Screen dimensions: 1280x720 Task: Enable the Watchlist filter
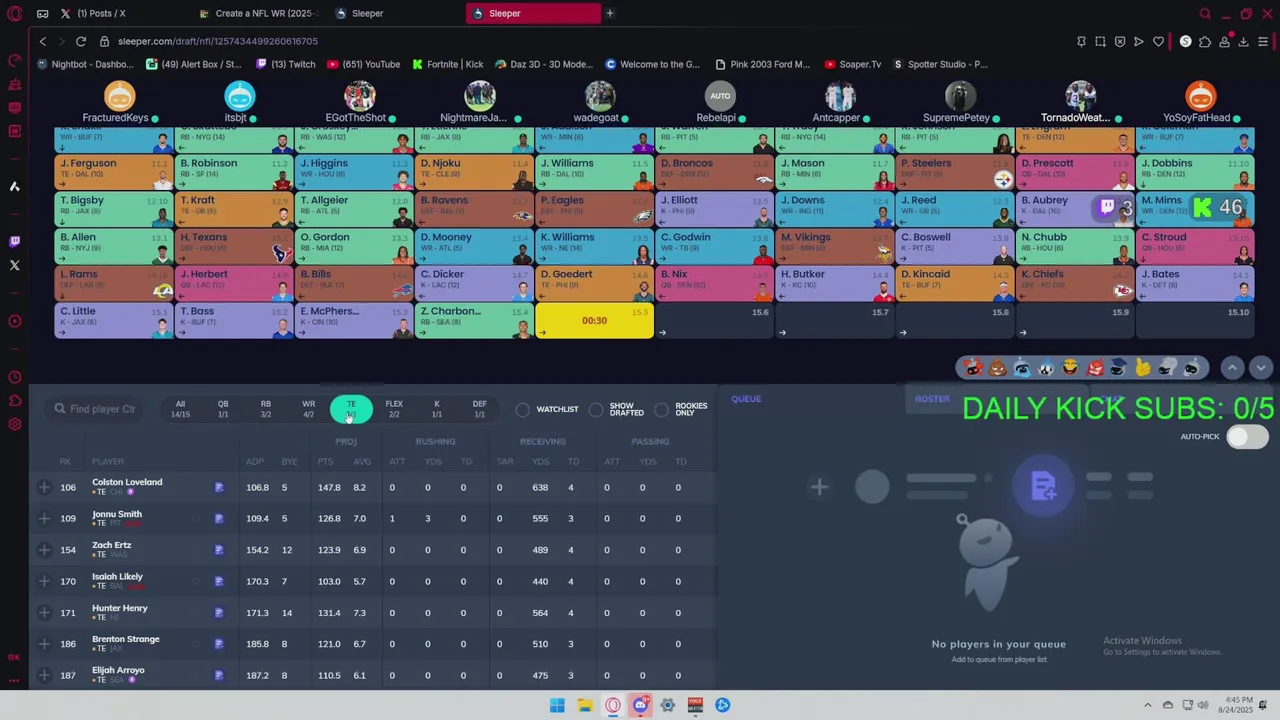pos(523,409)
